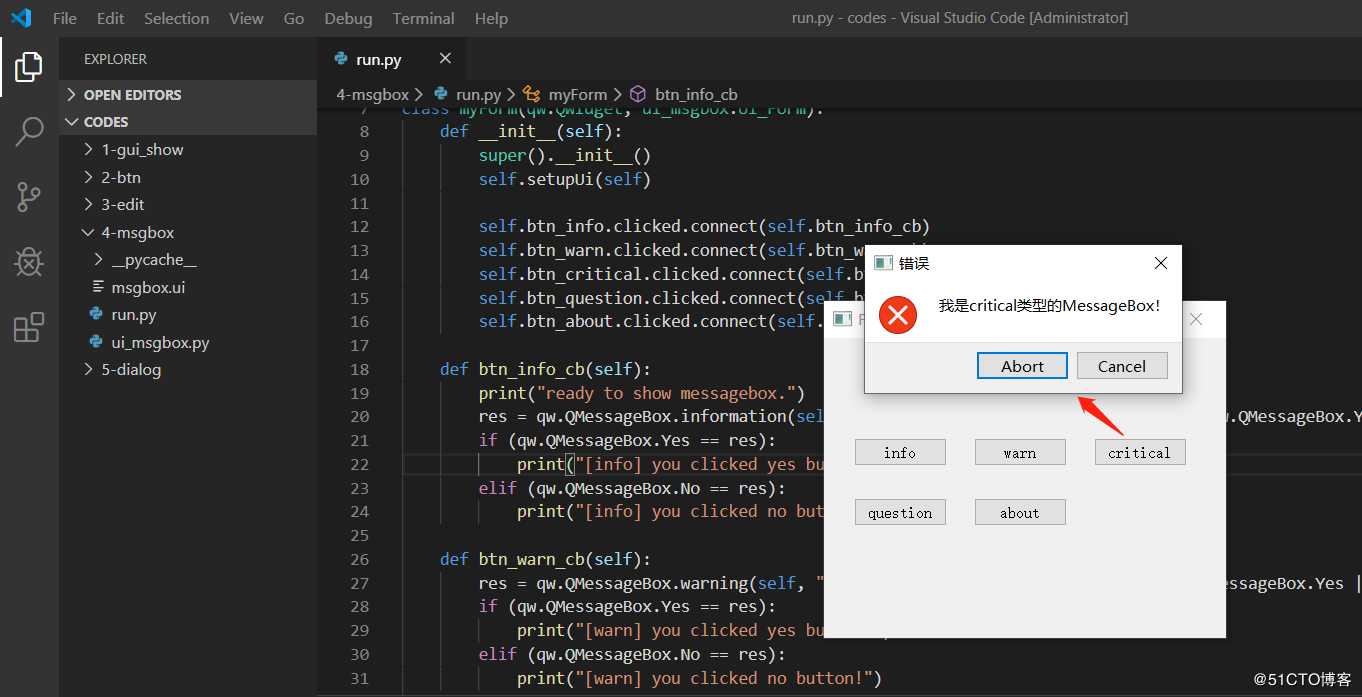Screen dimensions: 1362x697
Task: Click the 'self.setupUi(self)' code line
Action: point(564,179)
